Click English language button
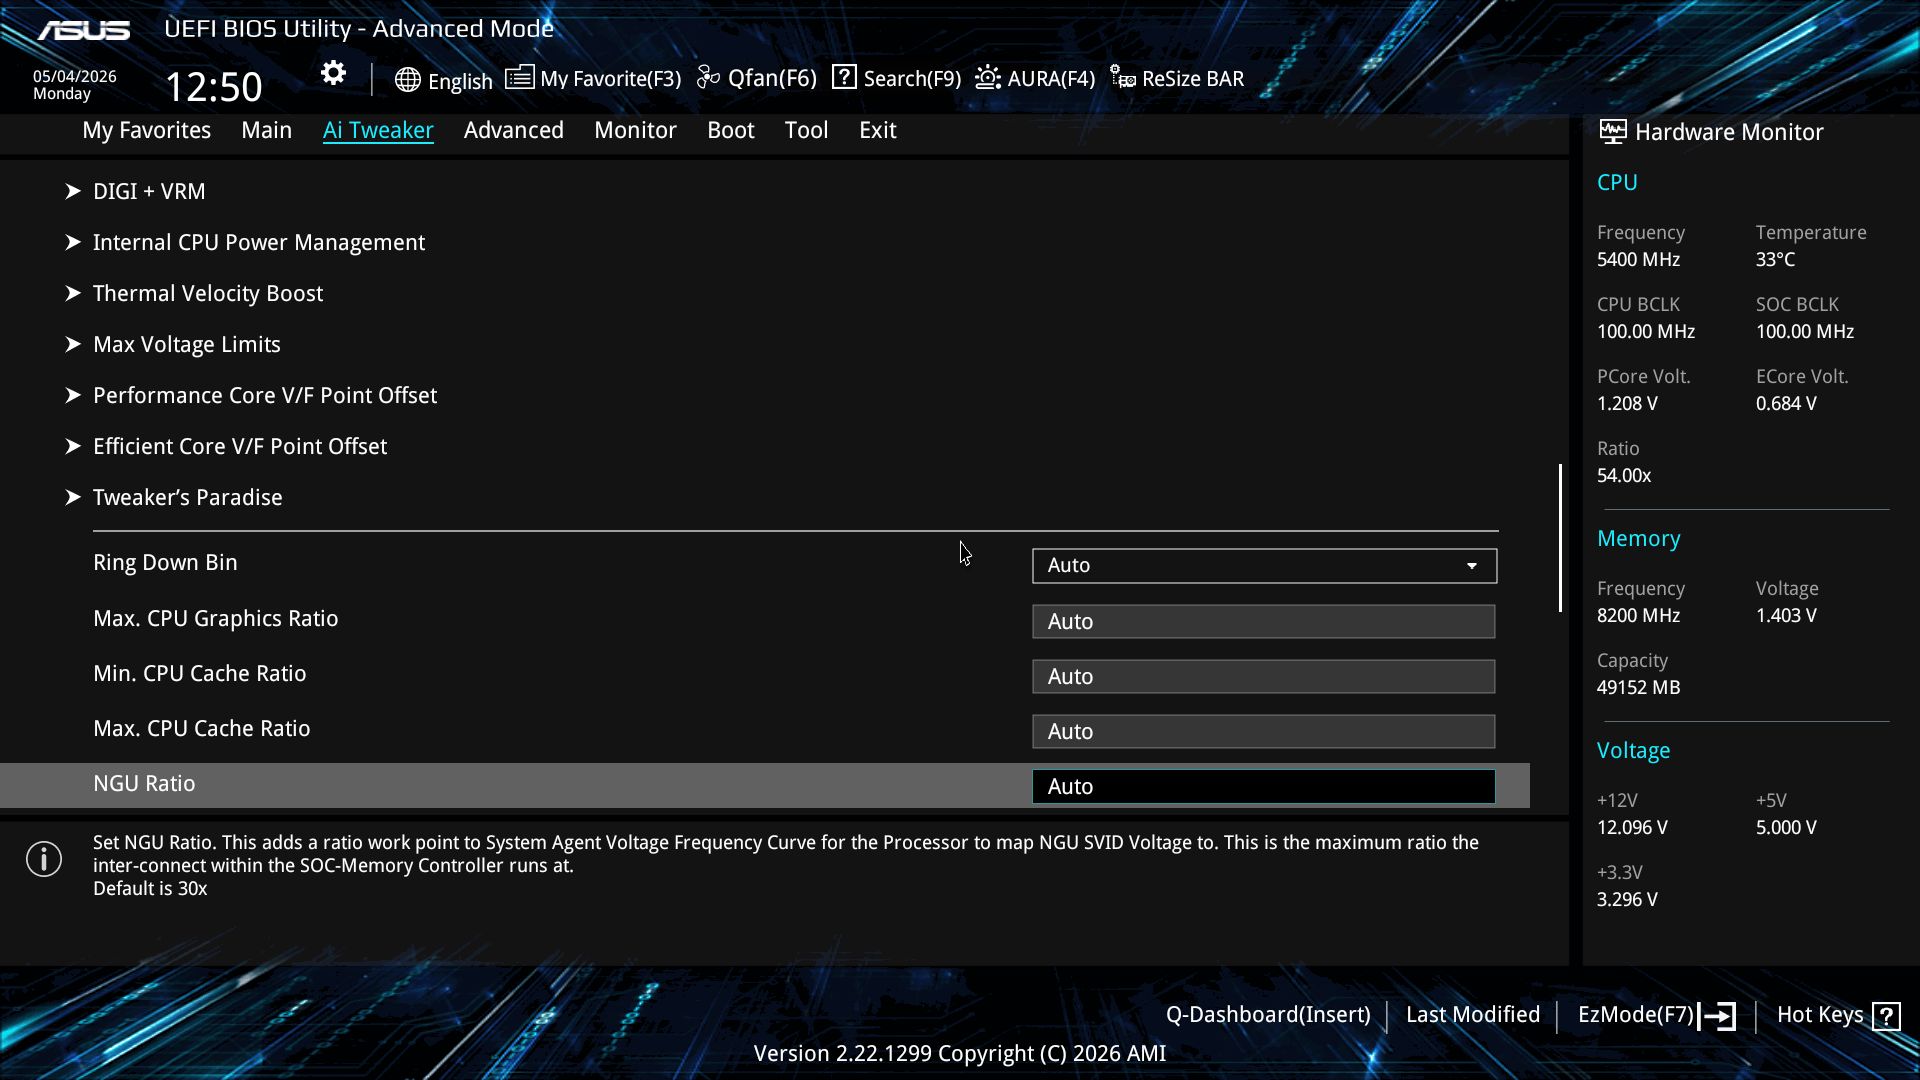 pyautogui.click(x=460, y=81)
